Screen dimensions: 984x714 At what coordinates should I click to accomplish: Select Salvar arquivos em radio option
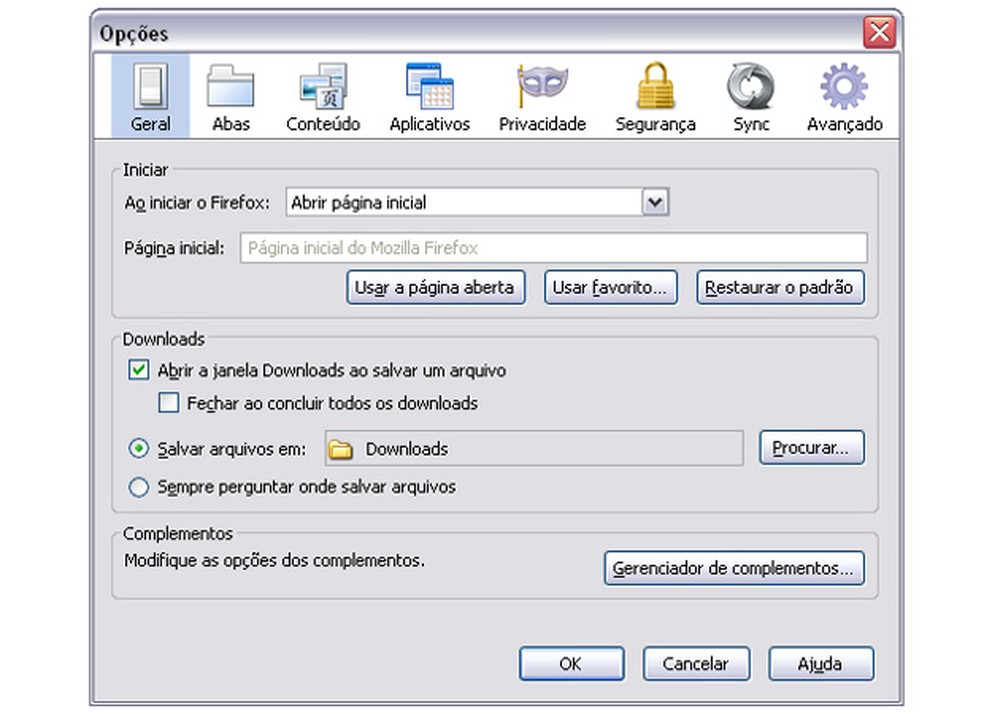(x=139, y=449)
